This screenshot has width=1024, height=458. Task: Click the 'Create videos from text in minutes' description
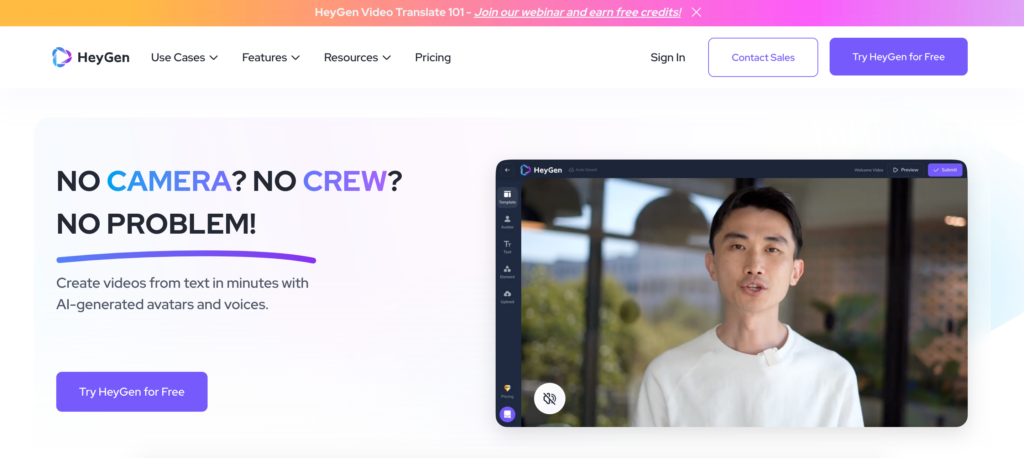pyautogui.click(x=182, y=294)
